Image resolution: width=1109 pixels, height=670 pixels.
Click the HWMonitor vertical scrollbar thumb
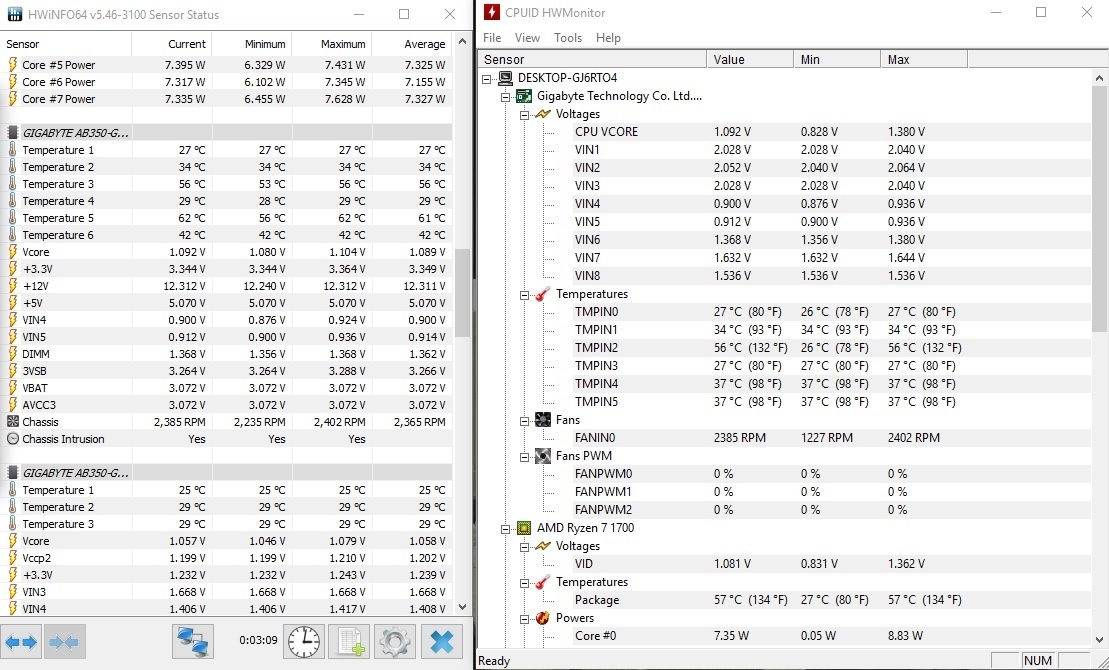(x=1099, y=209)
